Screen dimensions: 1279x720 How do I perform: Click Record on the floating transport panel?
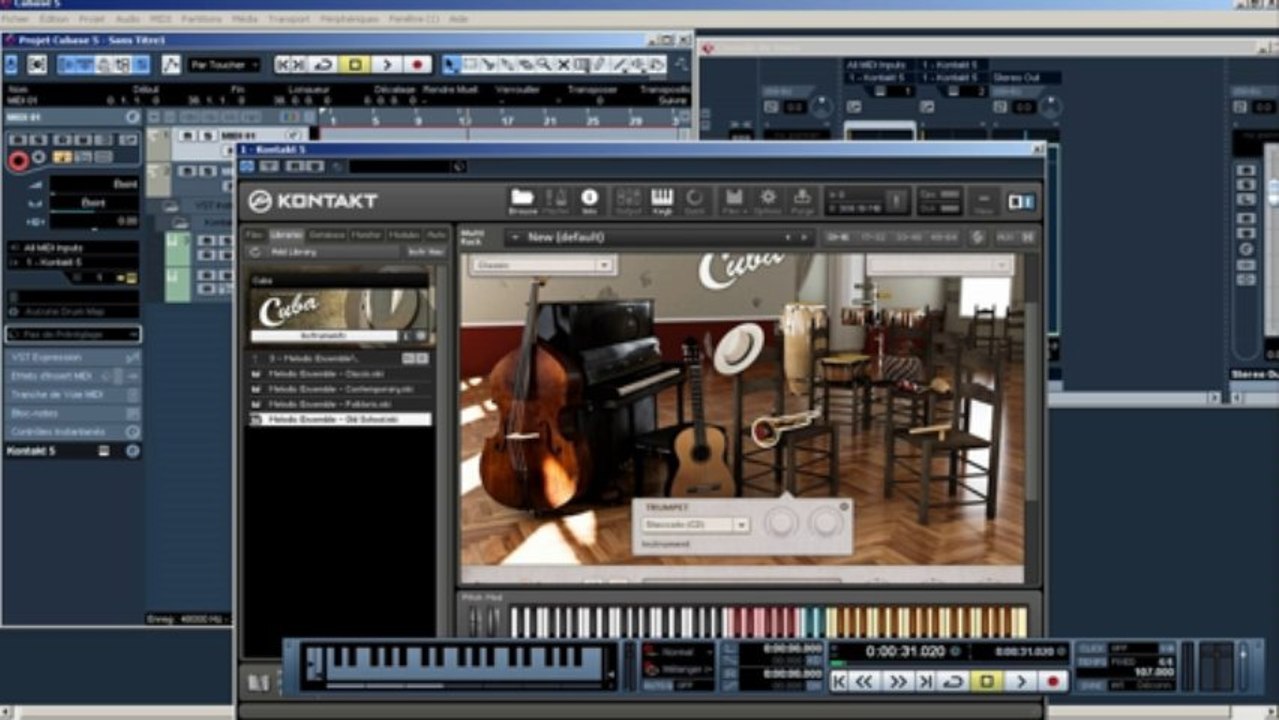coord(1052,681)
